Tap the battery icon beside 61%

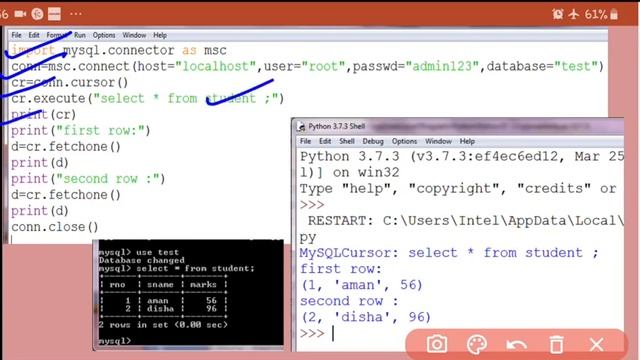point(614,14)
